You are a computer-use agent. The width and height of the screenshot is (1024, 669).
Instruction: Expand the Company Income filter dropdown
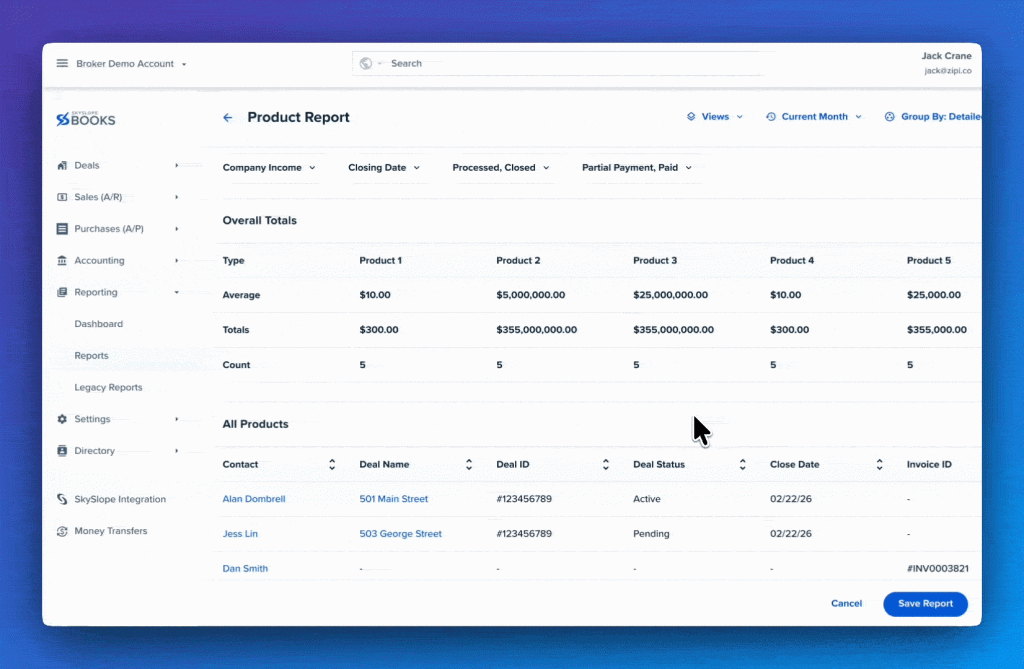[269, 168]
